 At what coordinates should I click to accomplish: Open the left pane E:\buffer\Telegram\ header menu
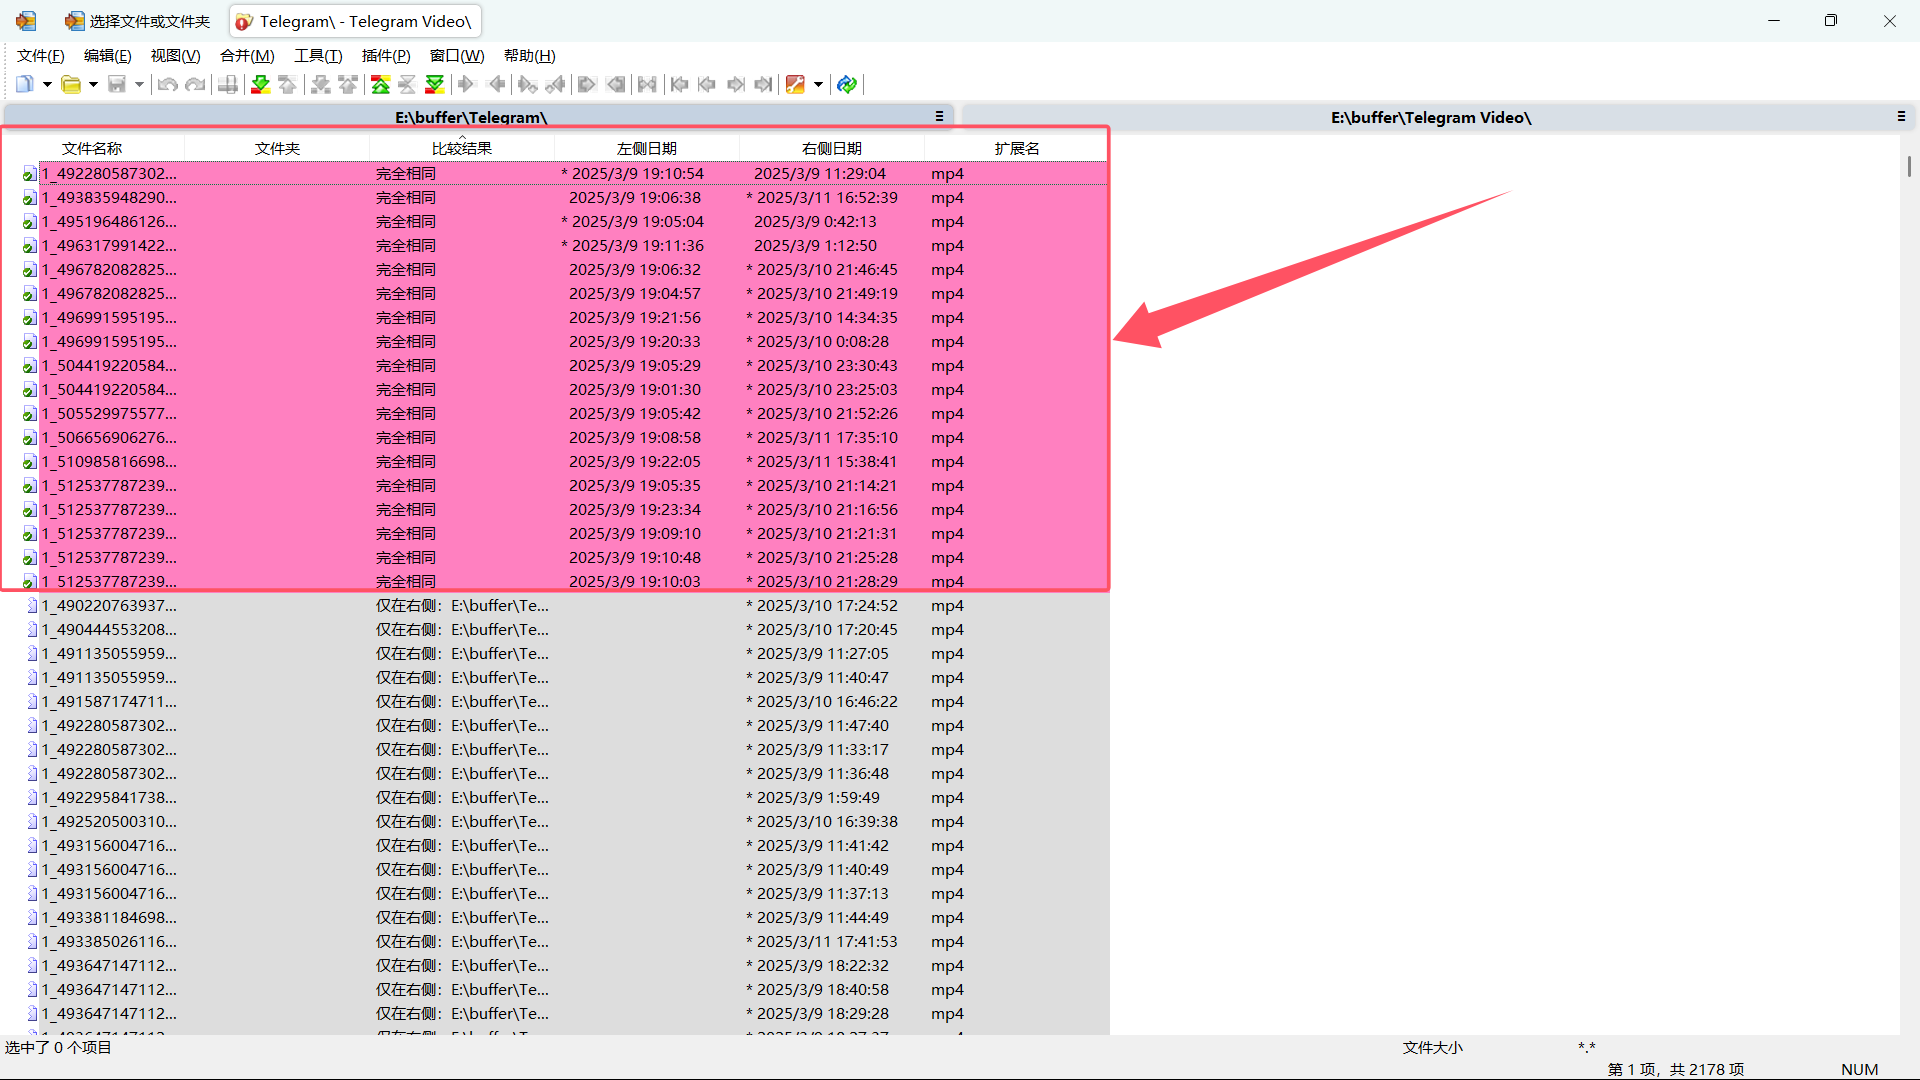tap(939, 117)
